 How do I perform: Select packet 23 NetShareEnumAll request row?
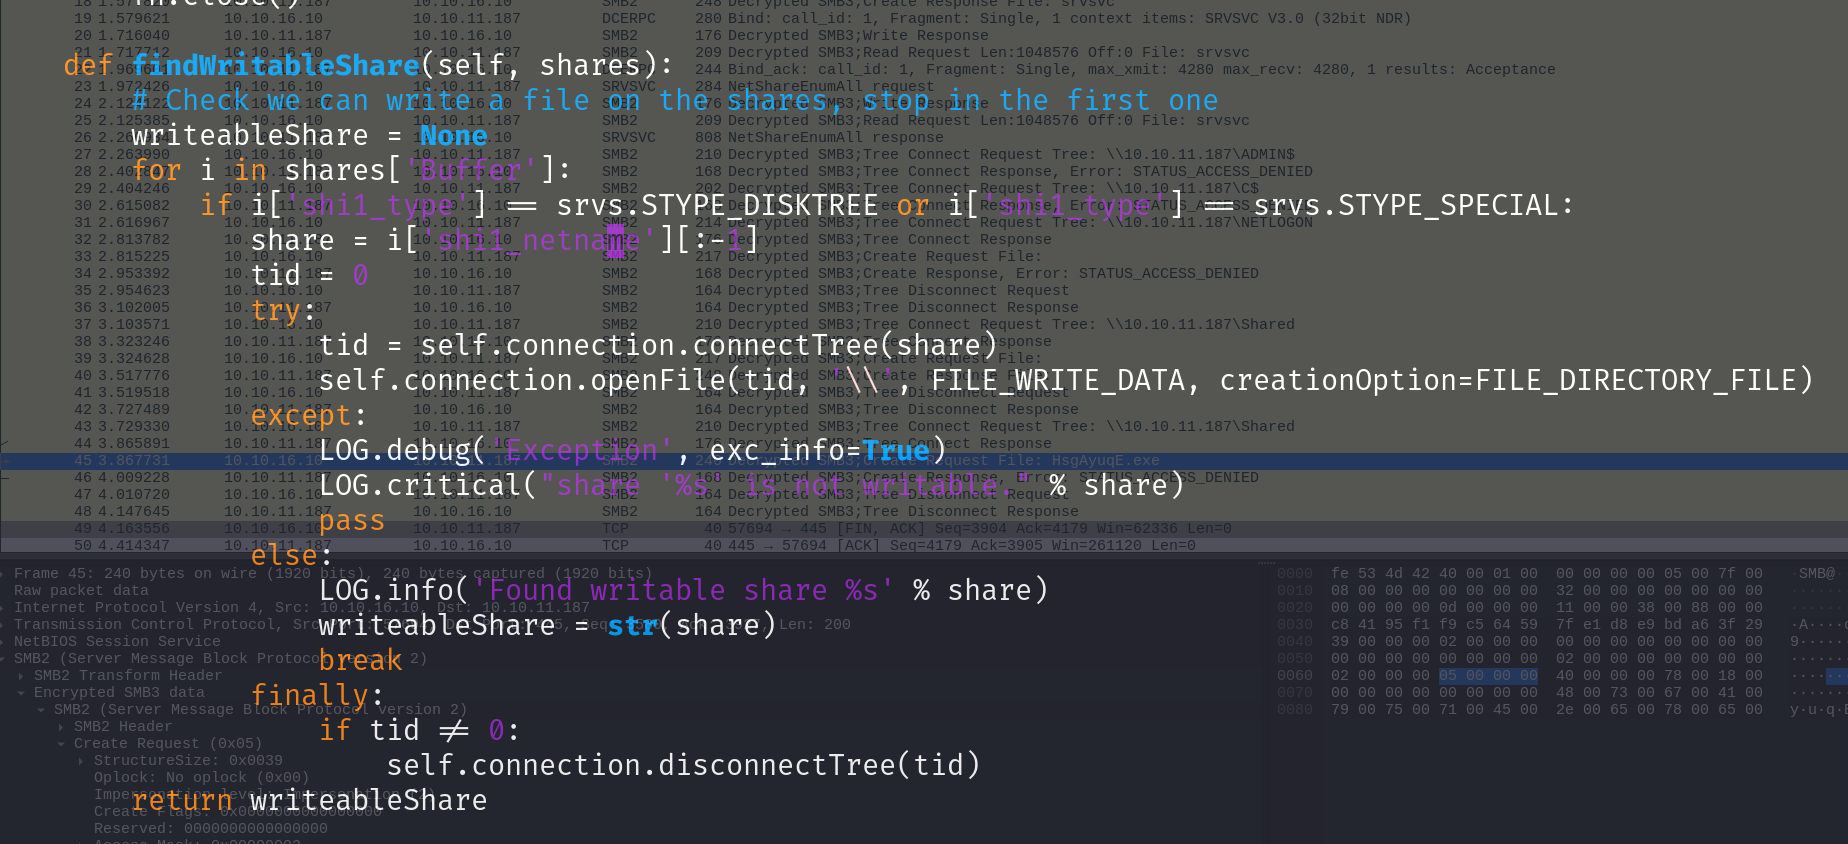(924, 86)
